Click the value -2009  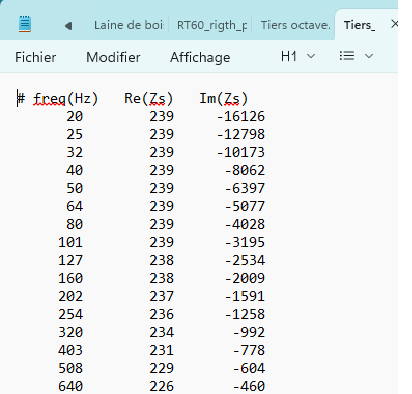pos(245,278)
